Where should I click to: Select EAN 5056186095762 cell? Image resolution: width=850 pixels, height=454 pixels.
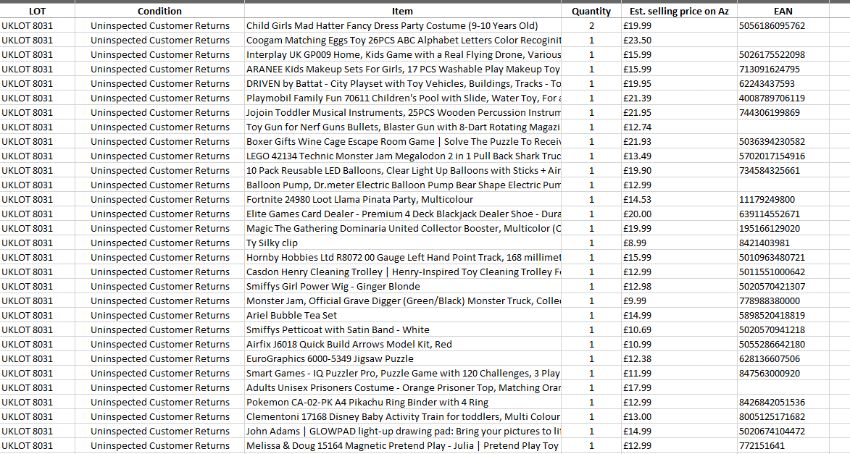click(x=783, y=25)
